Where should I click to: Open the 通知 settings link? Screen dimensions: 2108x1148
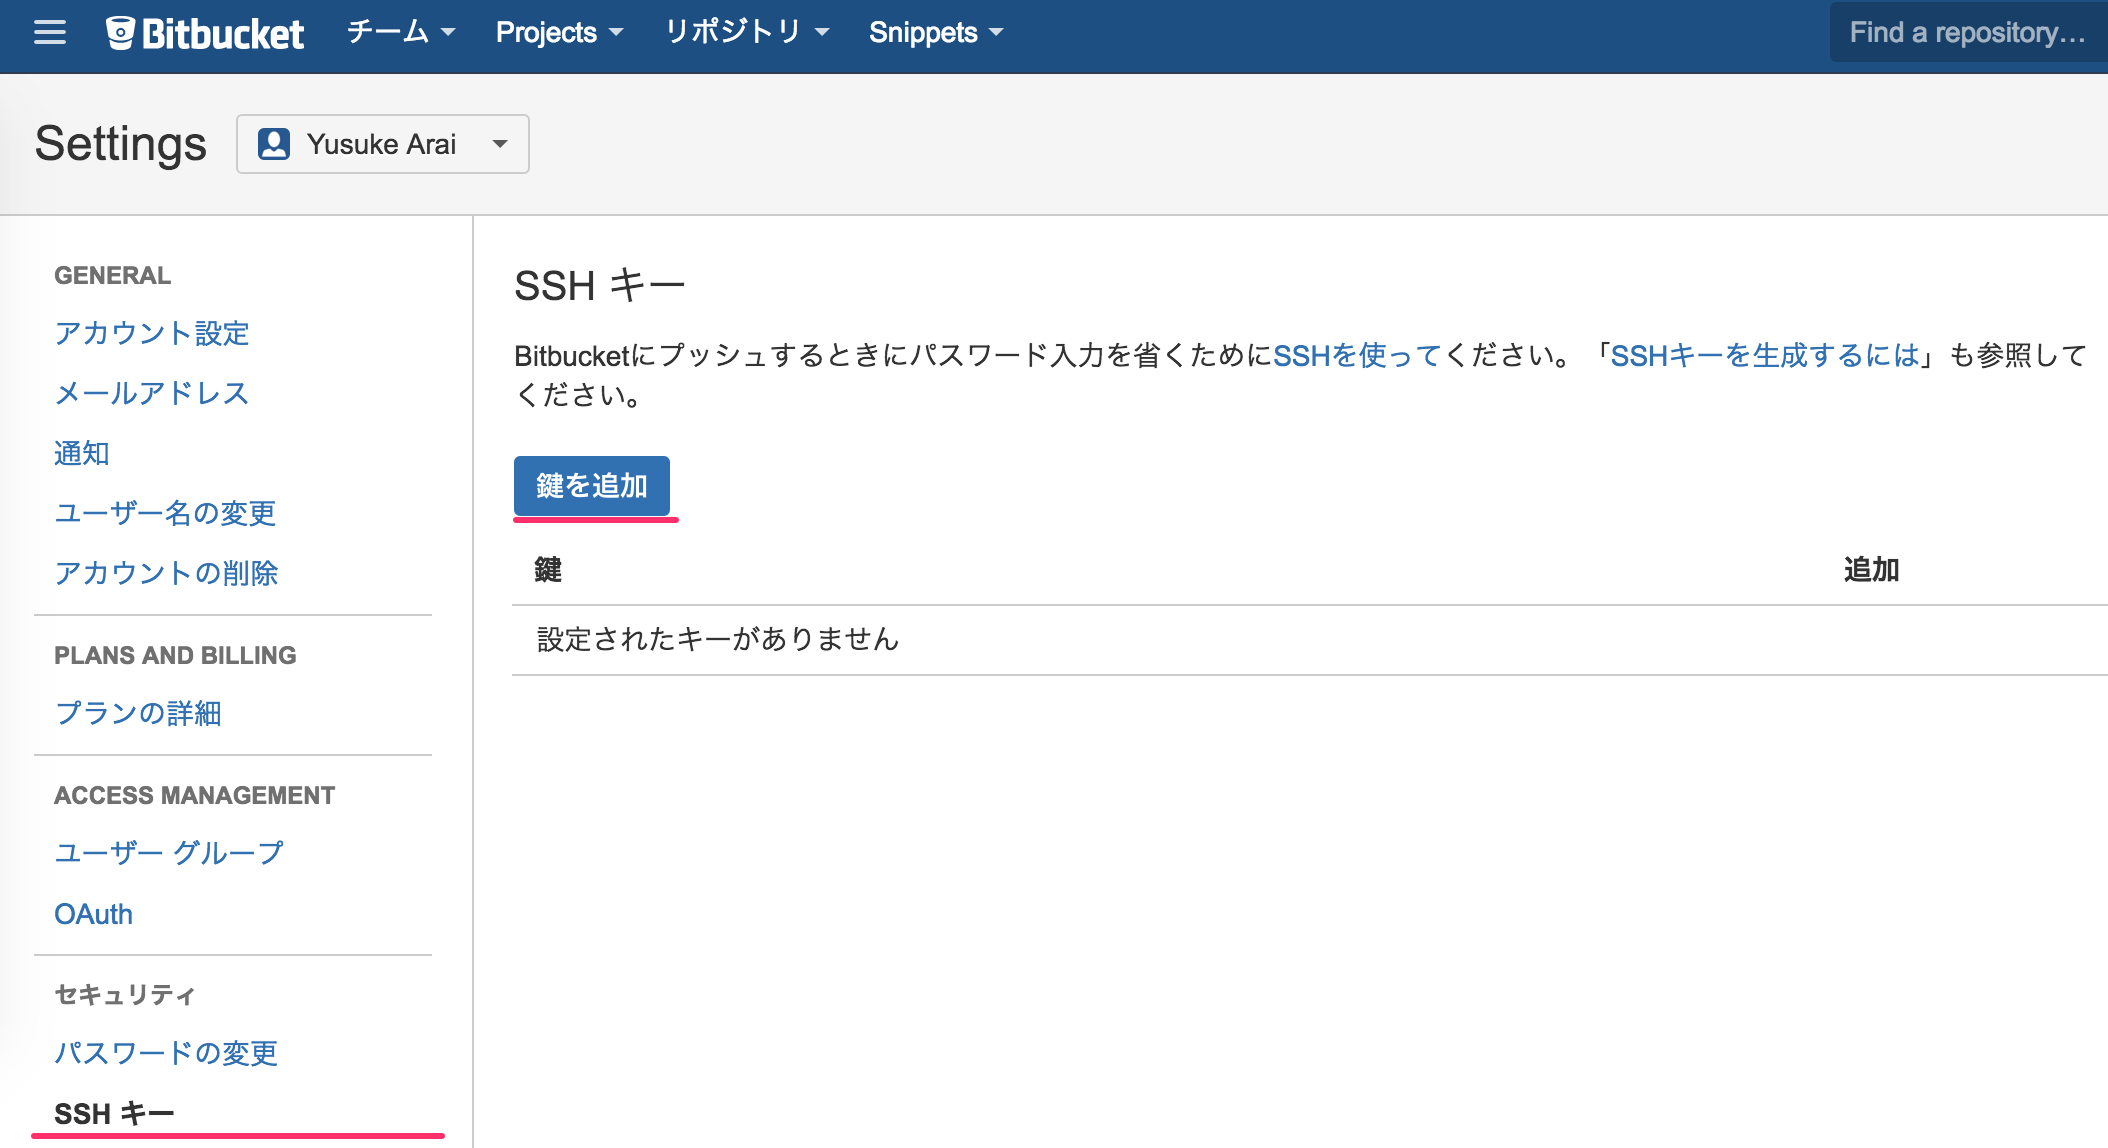pos(82,453)
